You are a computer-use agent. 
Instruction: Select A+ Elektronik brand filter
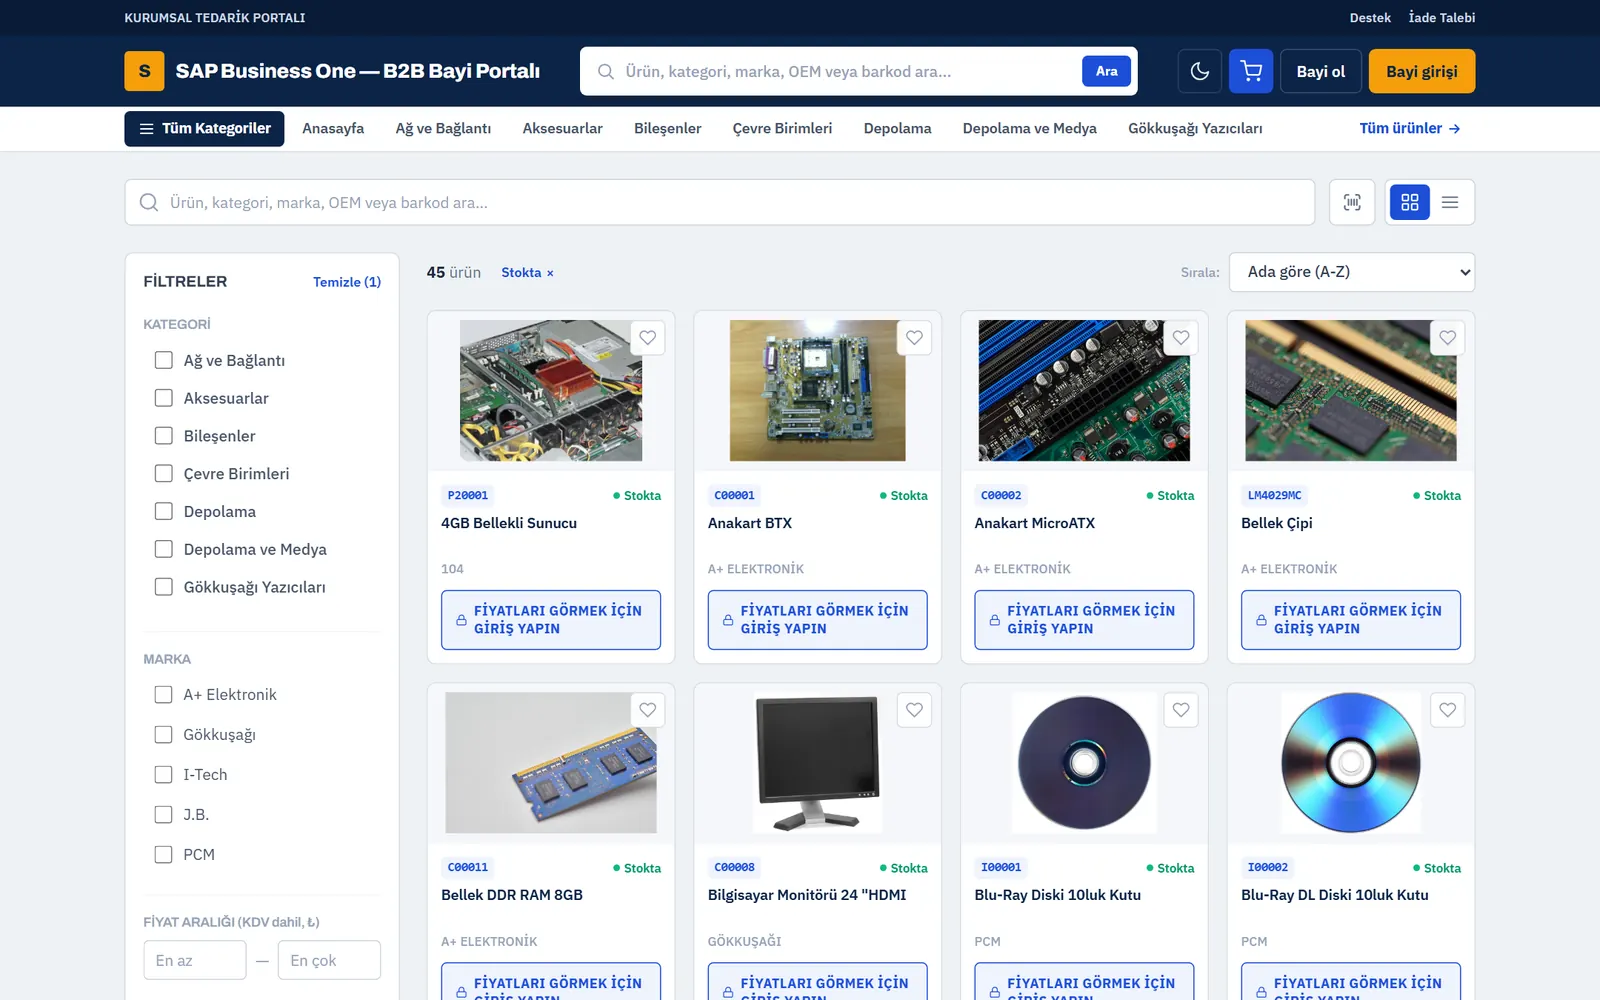click(164, 694)
